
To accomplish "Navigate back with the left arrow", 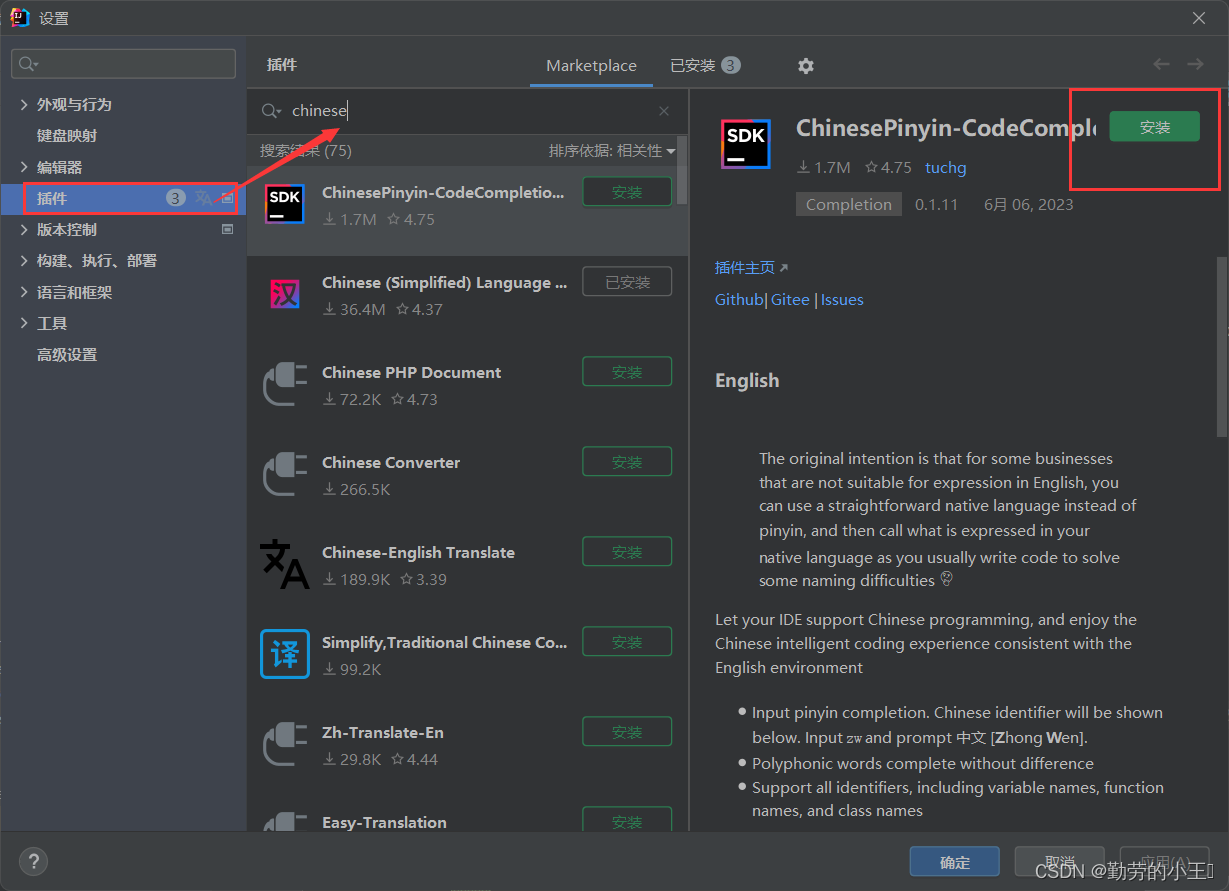I will click(1161, 64).
